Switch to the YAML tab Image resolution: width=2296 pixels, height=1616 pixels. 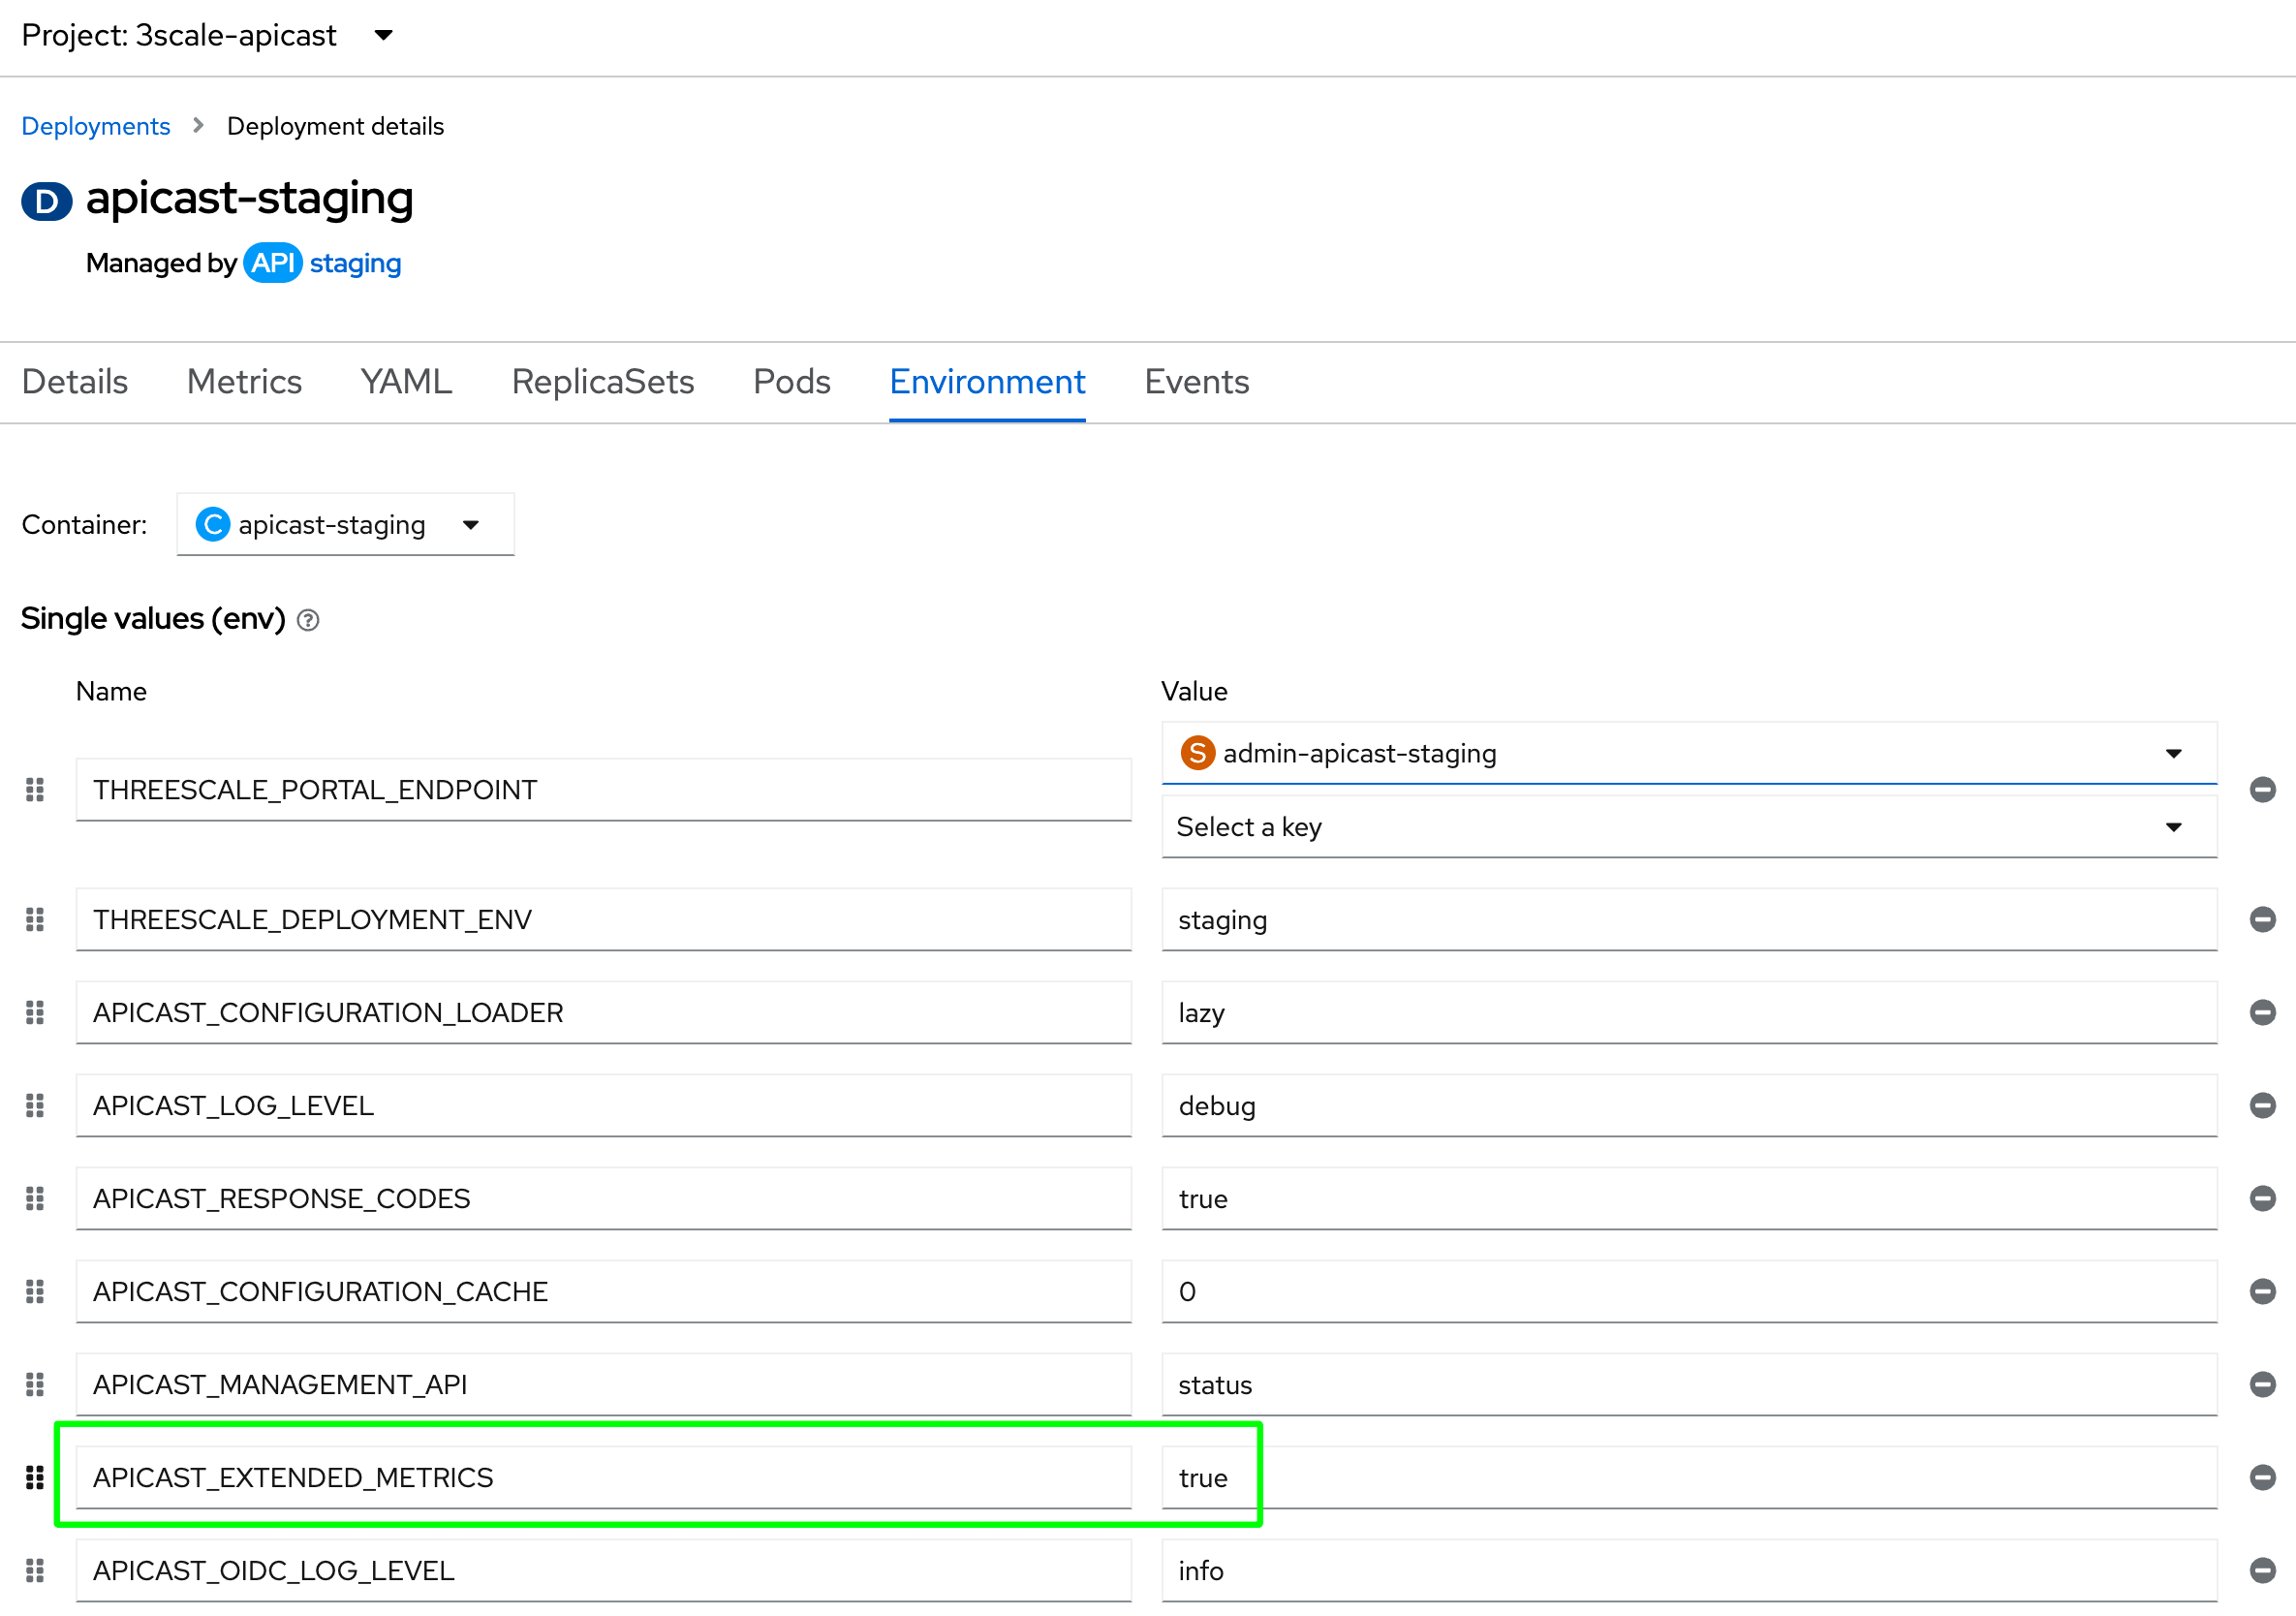(x=406, y=382)
